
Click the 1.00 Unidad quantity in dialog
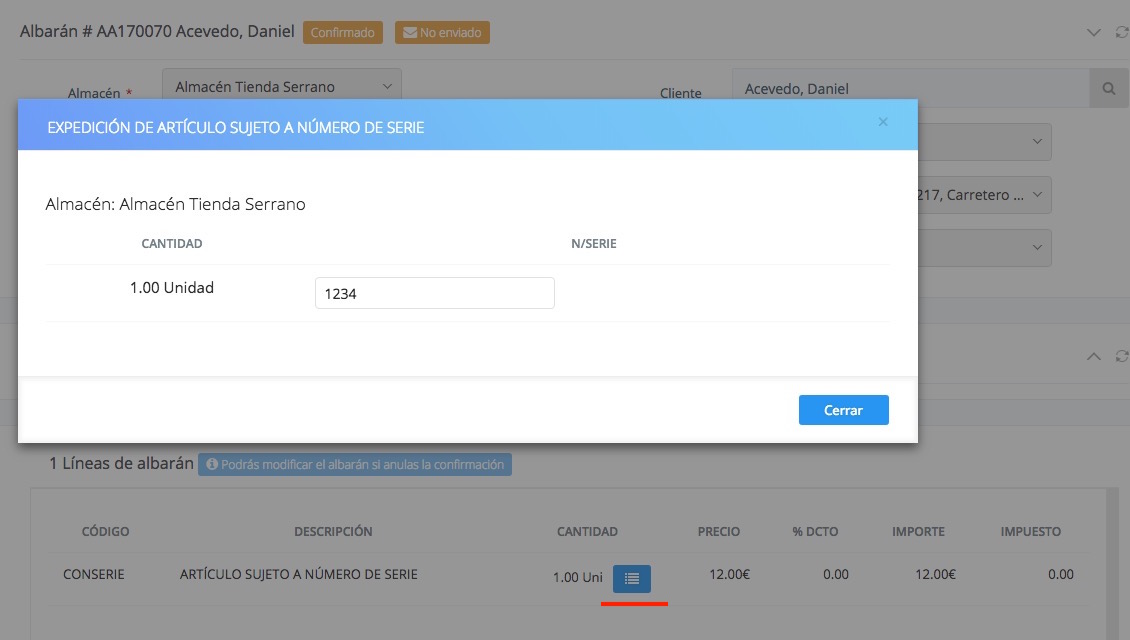pos(172,288)
